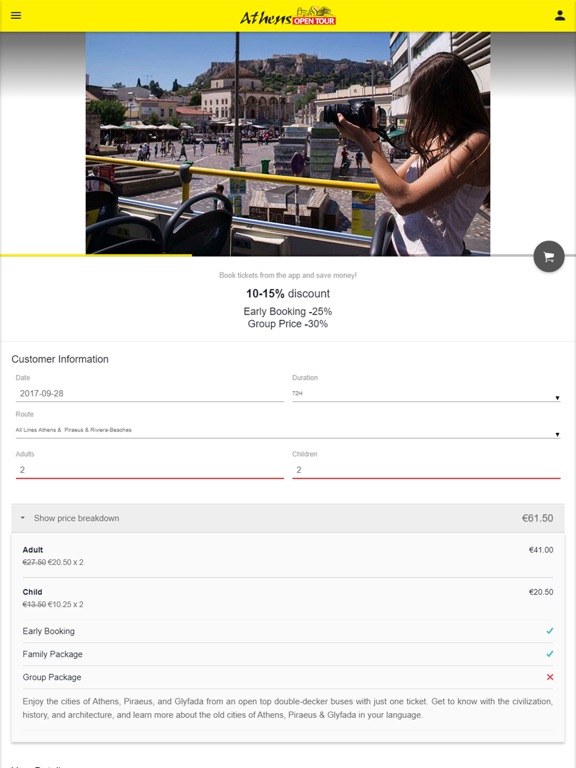Click the Early Booking green checkmark
The height and width of the screenshot is (768, 576).
point(550,631)
